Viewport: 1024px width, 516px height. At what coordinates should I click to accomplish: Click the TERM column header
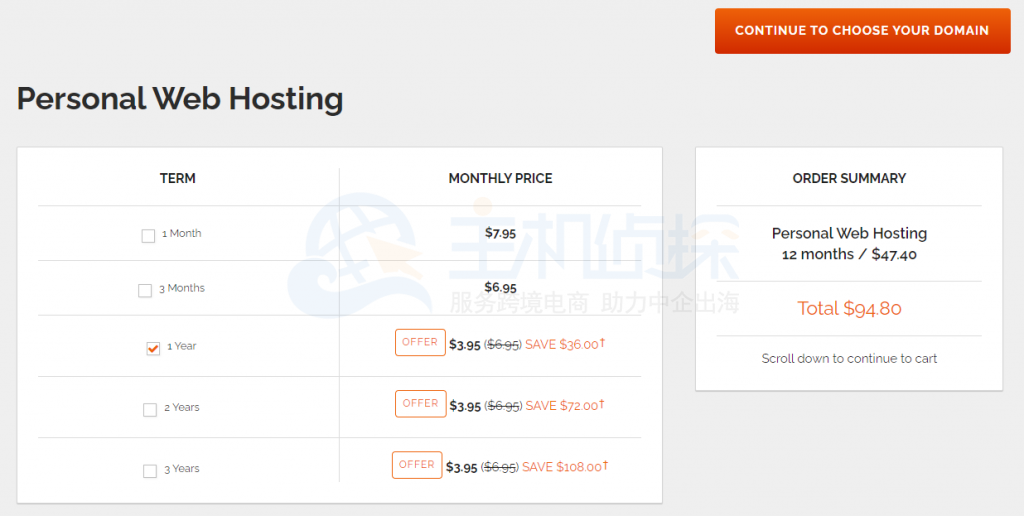(178, 178)
